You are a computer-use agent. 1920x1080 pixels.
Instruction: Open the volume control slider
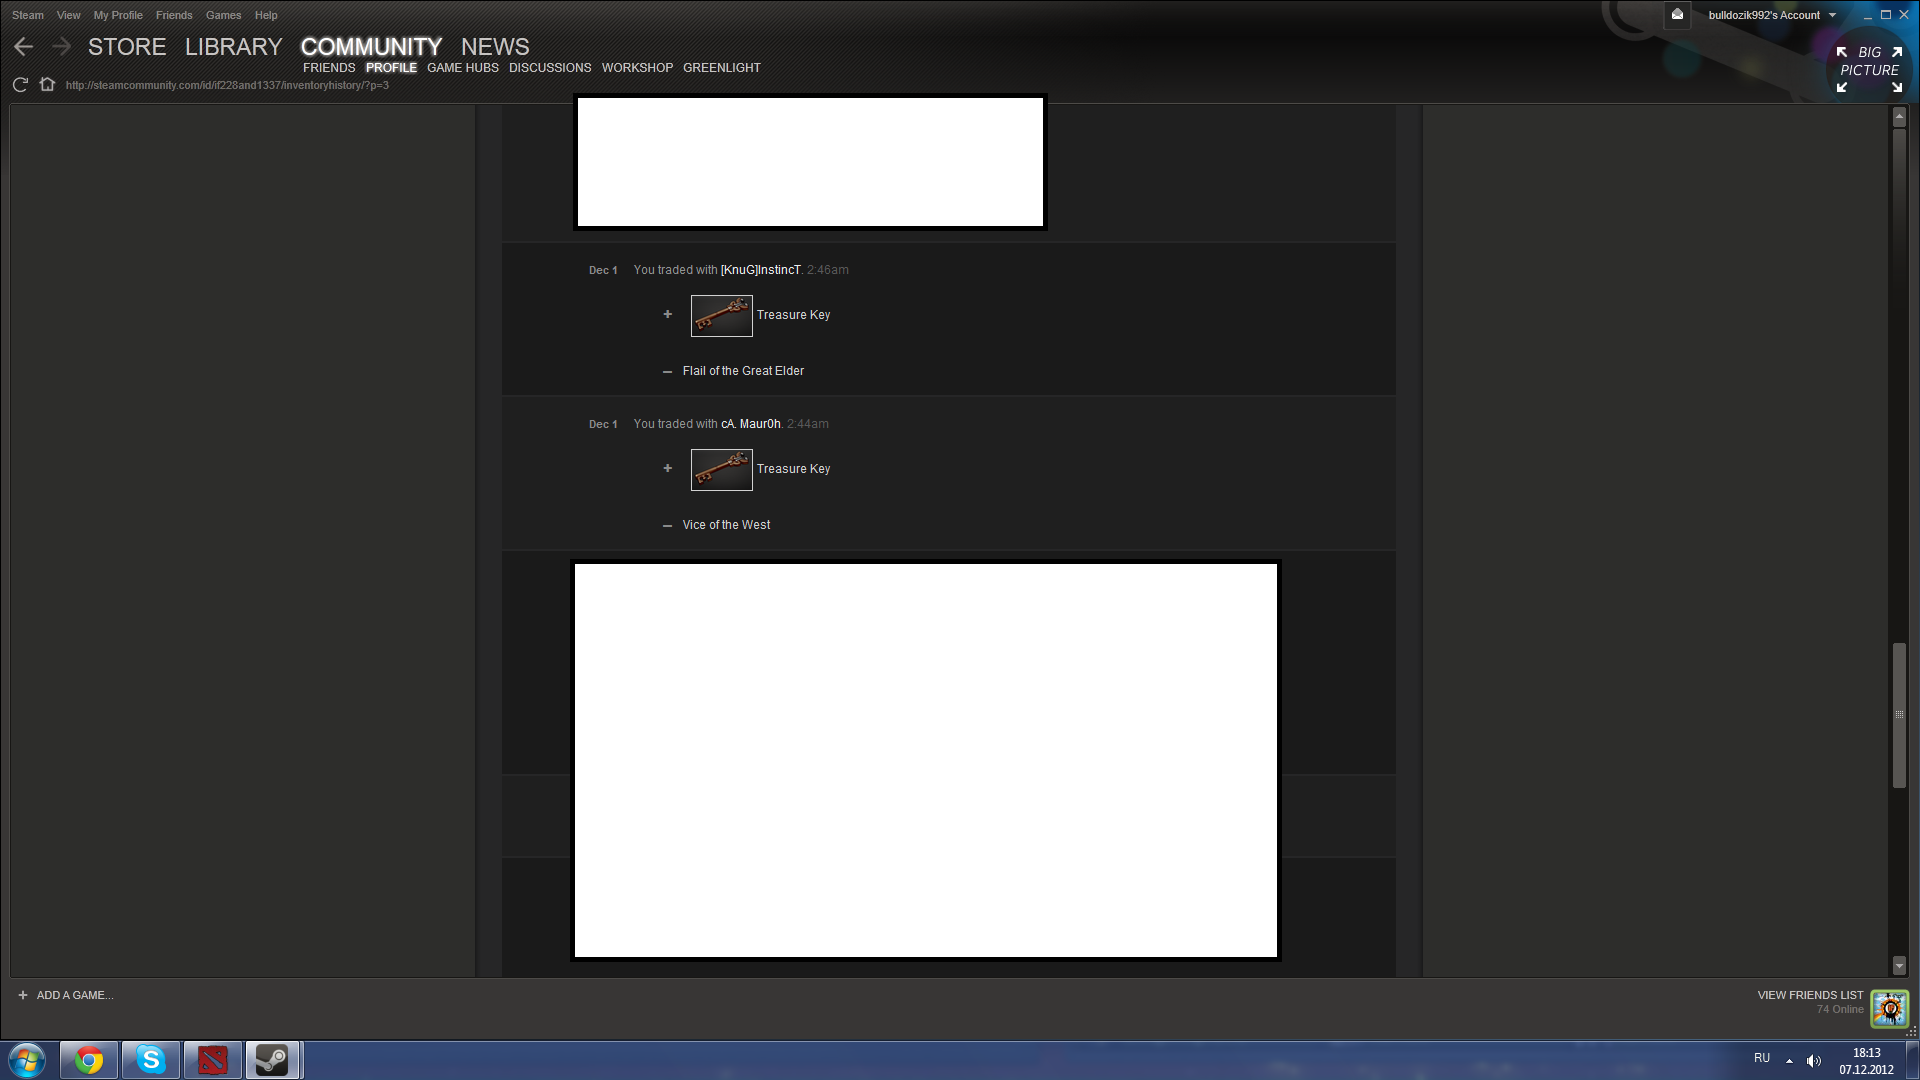1813,1061
